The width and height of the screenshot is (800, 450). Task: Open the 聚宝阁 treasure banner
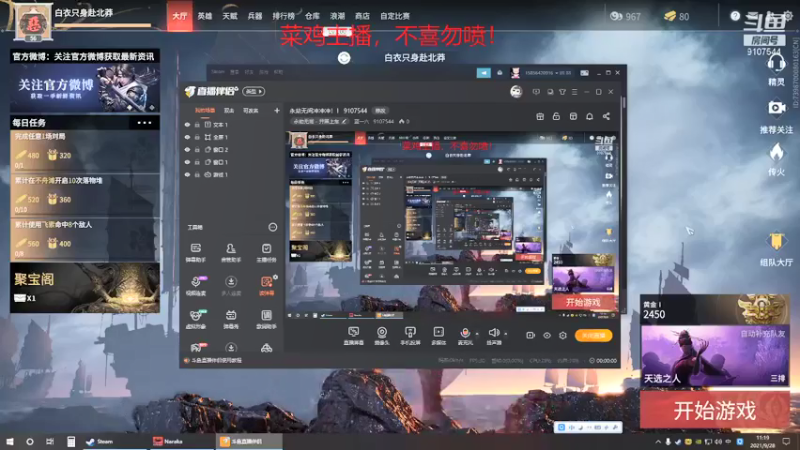85,288
